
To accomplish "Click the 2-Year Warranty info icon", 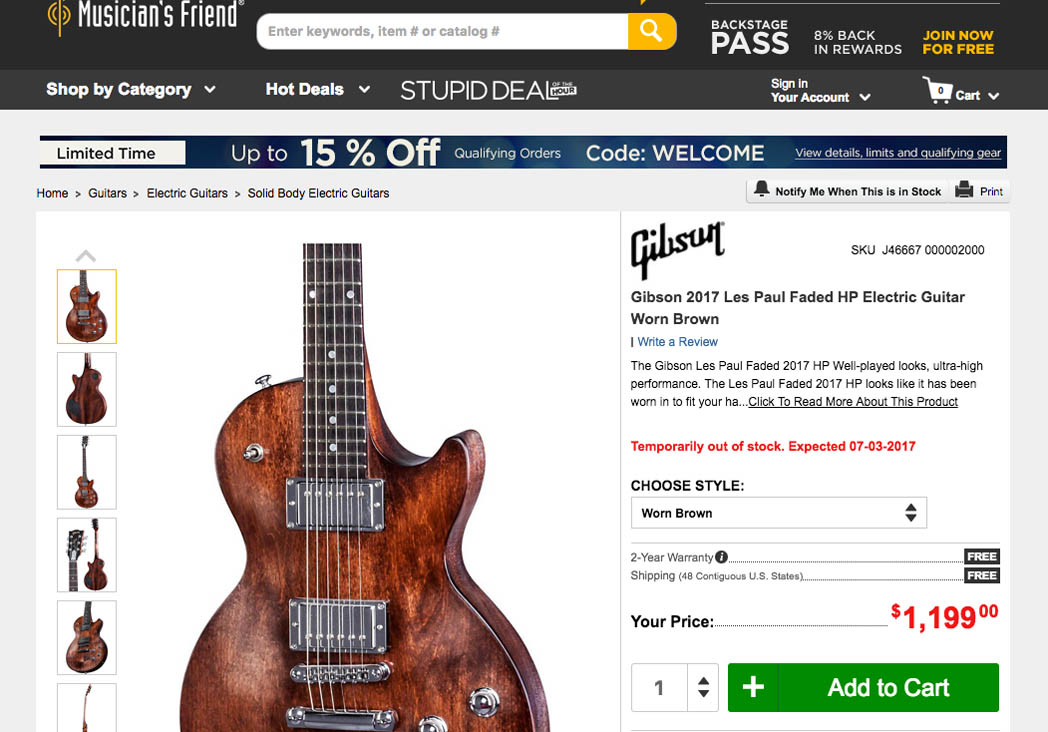I will (721, 557).
